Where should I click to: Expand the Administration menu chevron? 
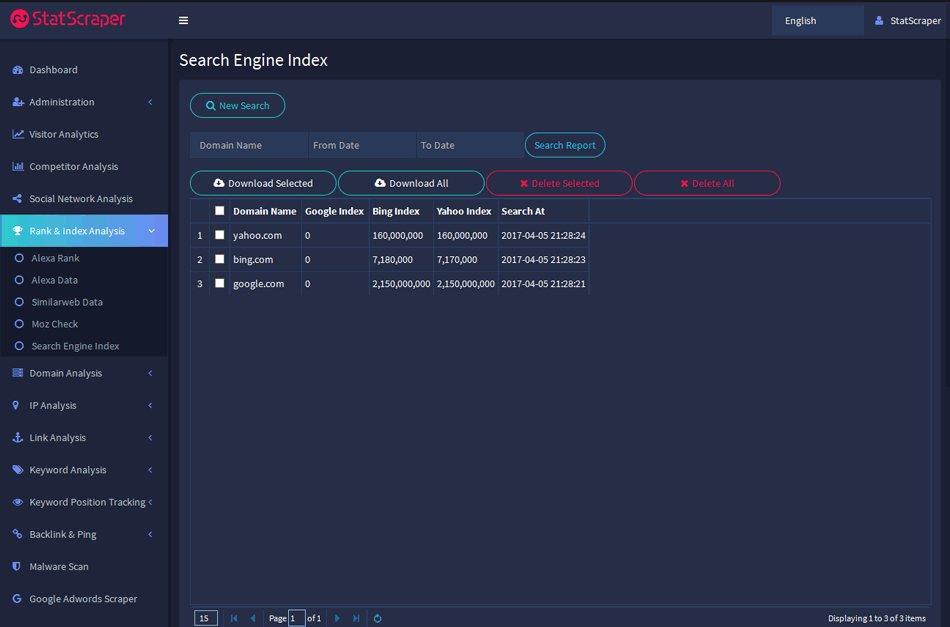150,102
